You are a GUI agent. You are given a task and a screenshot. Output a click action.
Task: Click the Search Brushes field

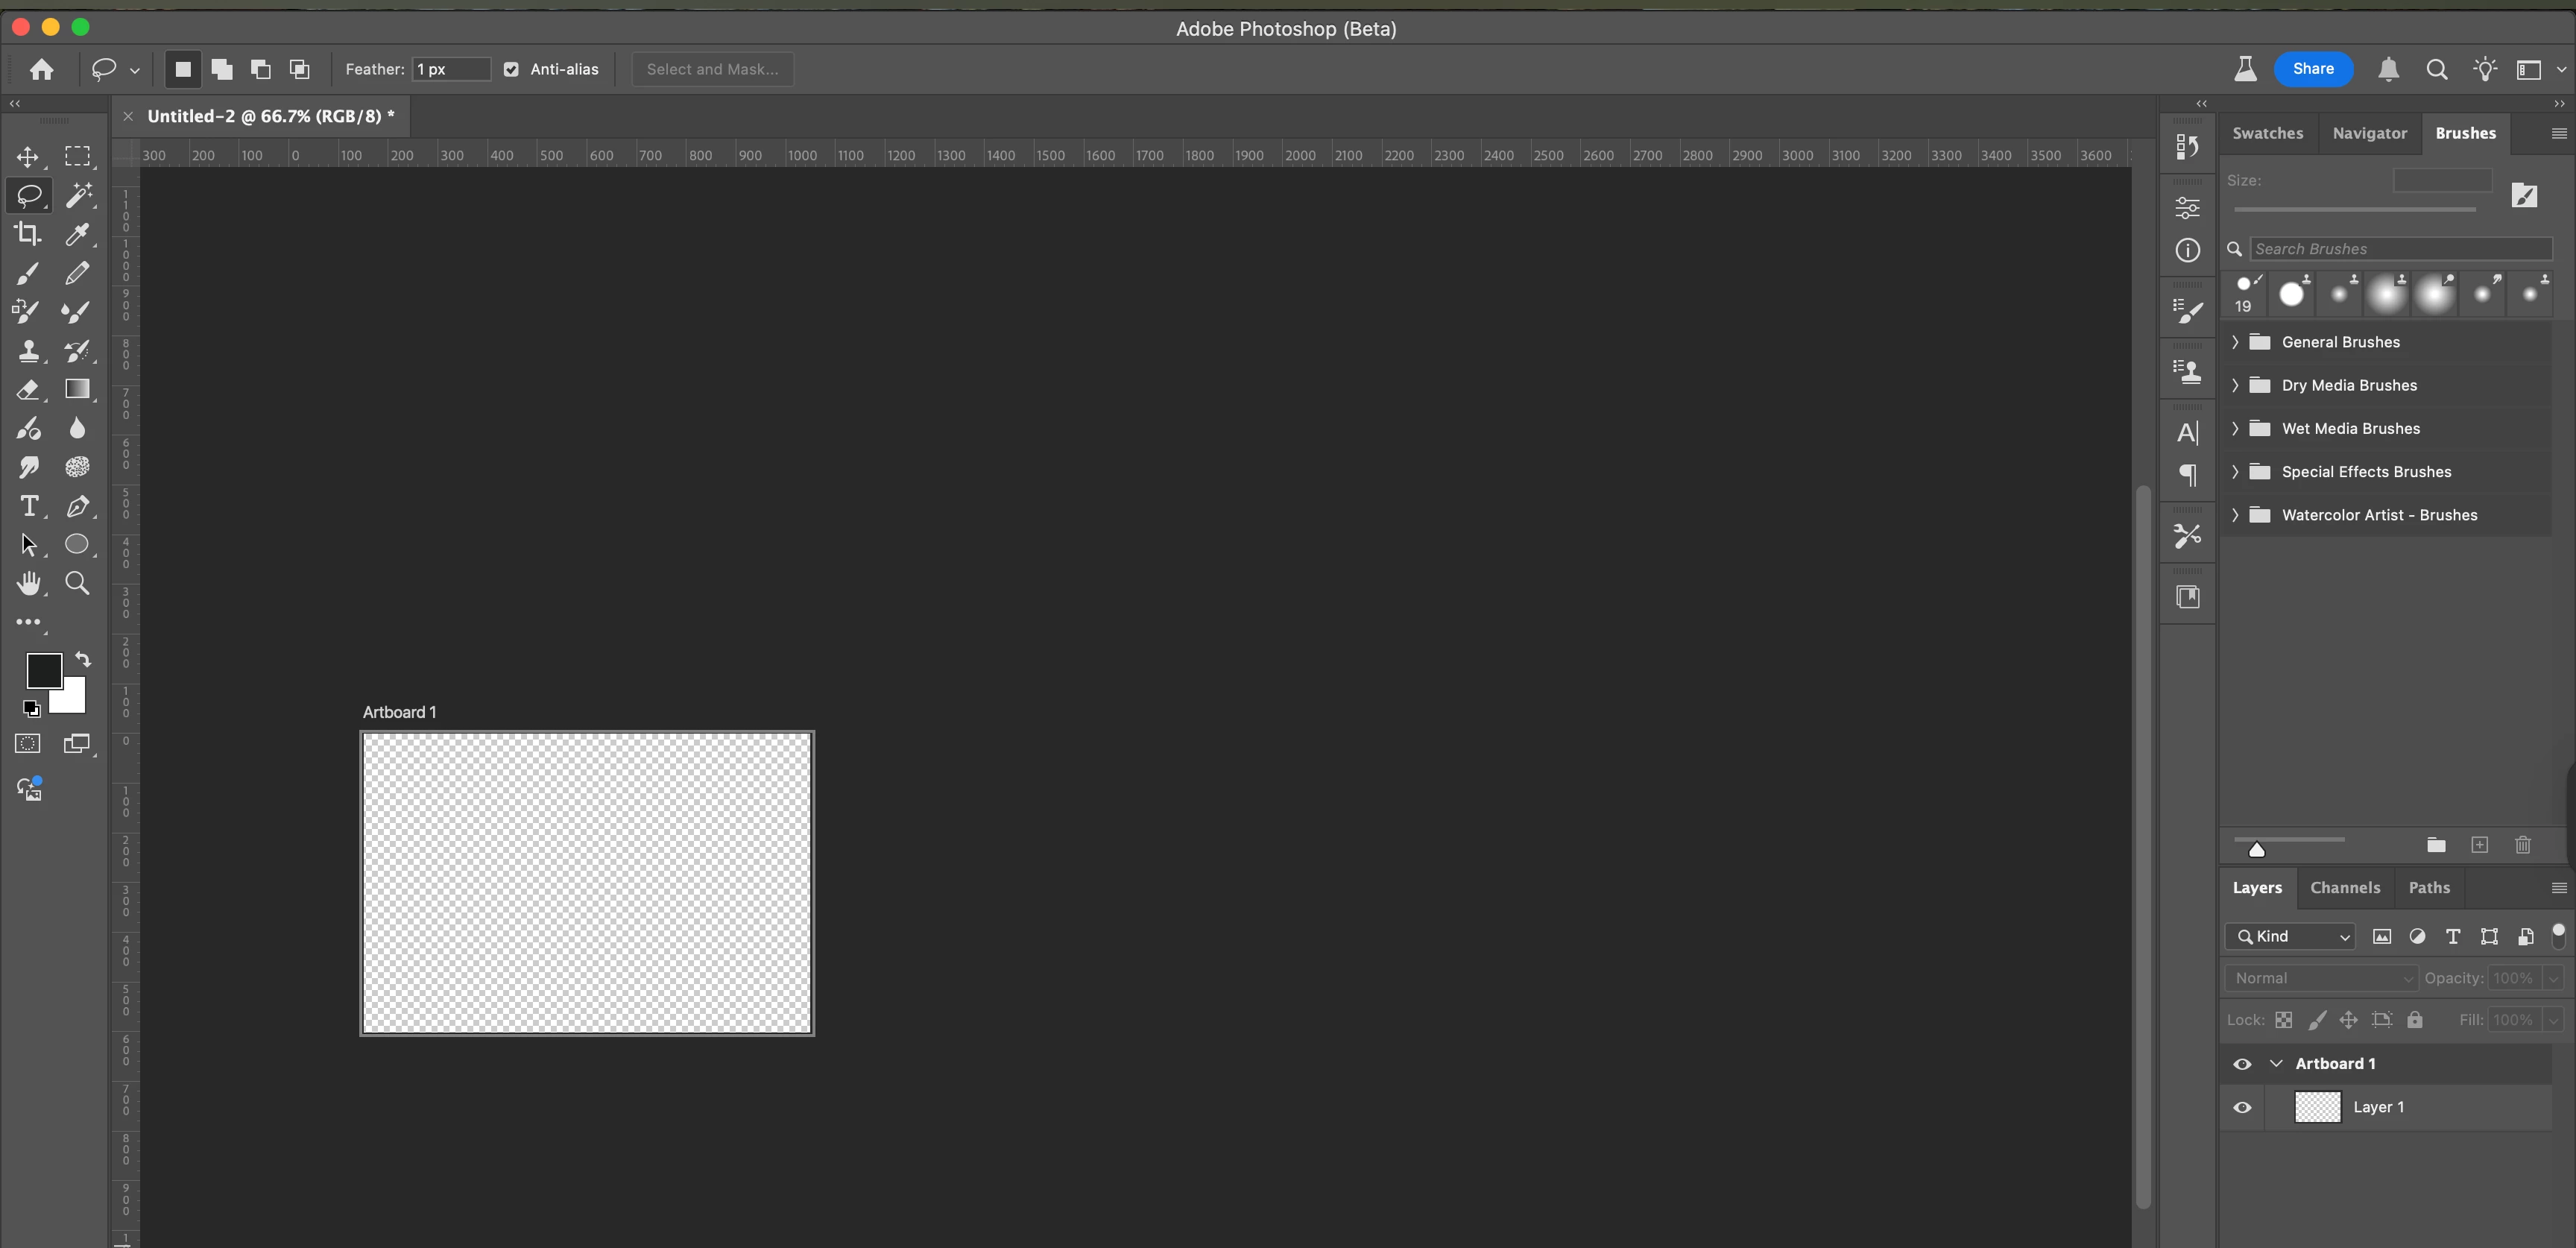pyautogui.click(x=2400, y=249)
